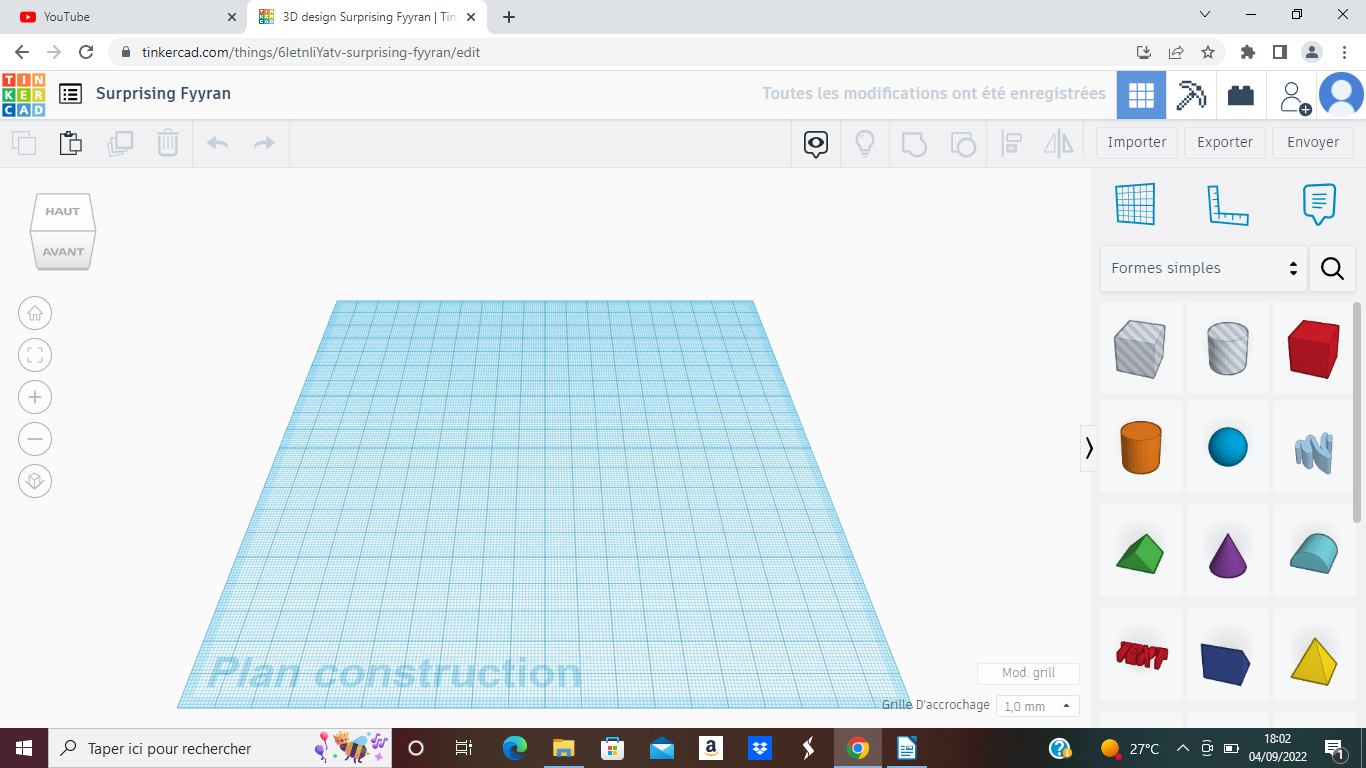The image size is (1366, 768).
Task: Click the Paste clipboard icon
Action: (x=71, y=143)
